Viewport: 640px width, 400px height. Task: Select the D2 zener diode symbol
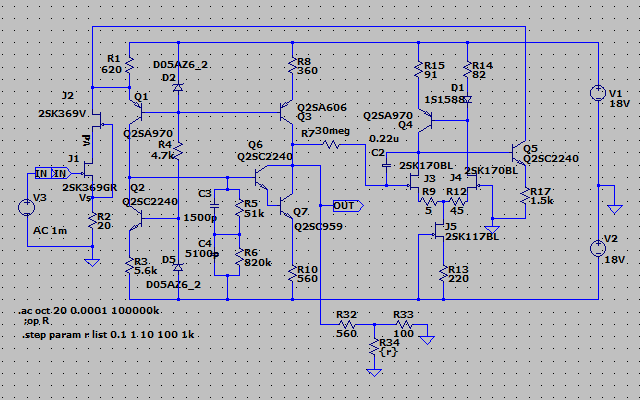179,87
